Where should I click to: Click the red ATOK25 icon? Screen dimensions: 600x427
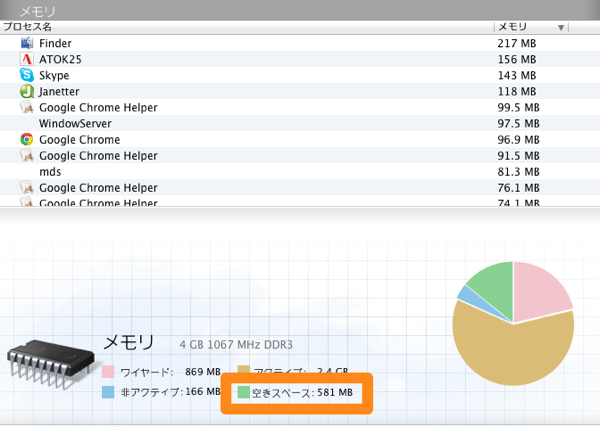[26, 59]
